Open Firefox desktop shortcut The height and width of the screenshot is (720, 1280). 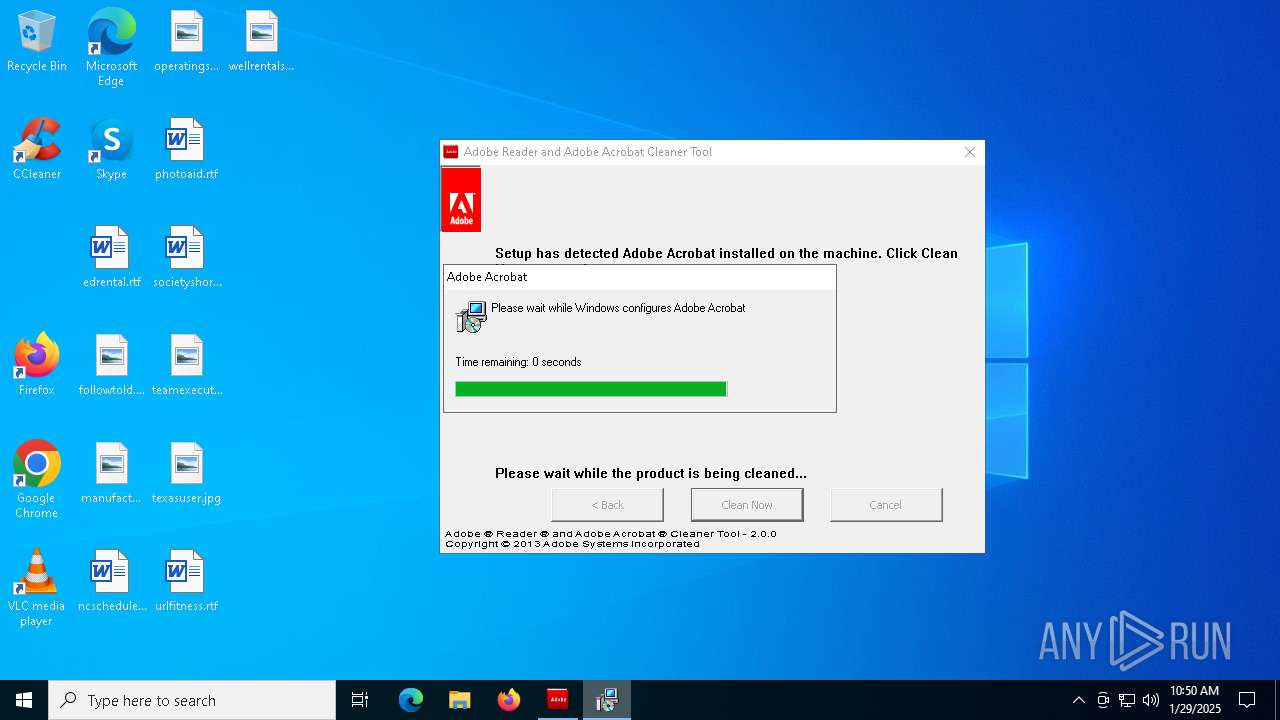pyautogui.click(x=37, y=366)
